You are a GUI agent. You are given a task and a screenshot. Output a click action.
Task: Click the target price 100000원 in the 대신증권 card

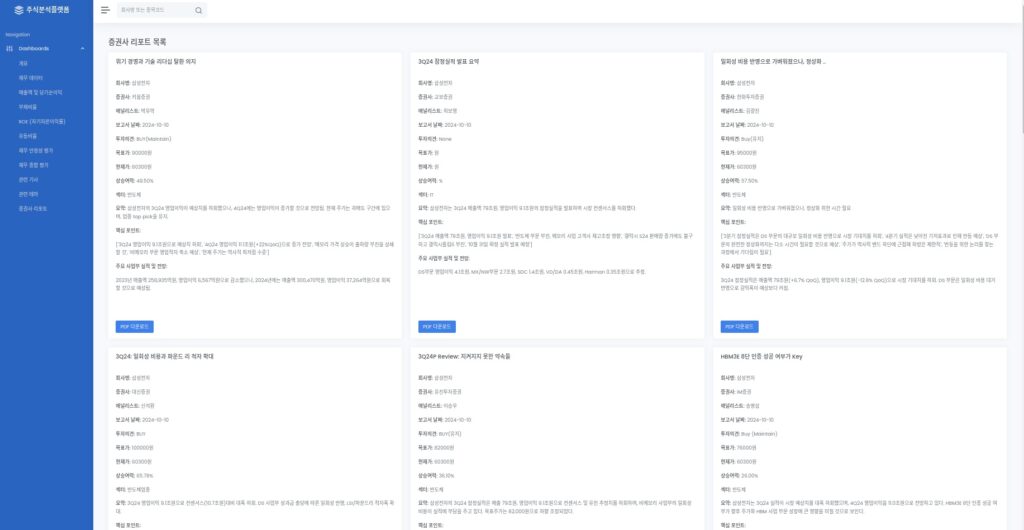point(143,448)
